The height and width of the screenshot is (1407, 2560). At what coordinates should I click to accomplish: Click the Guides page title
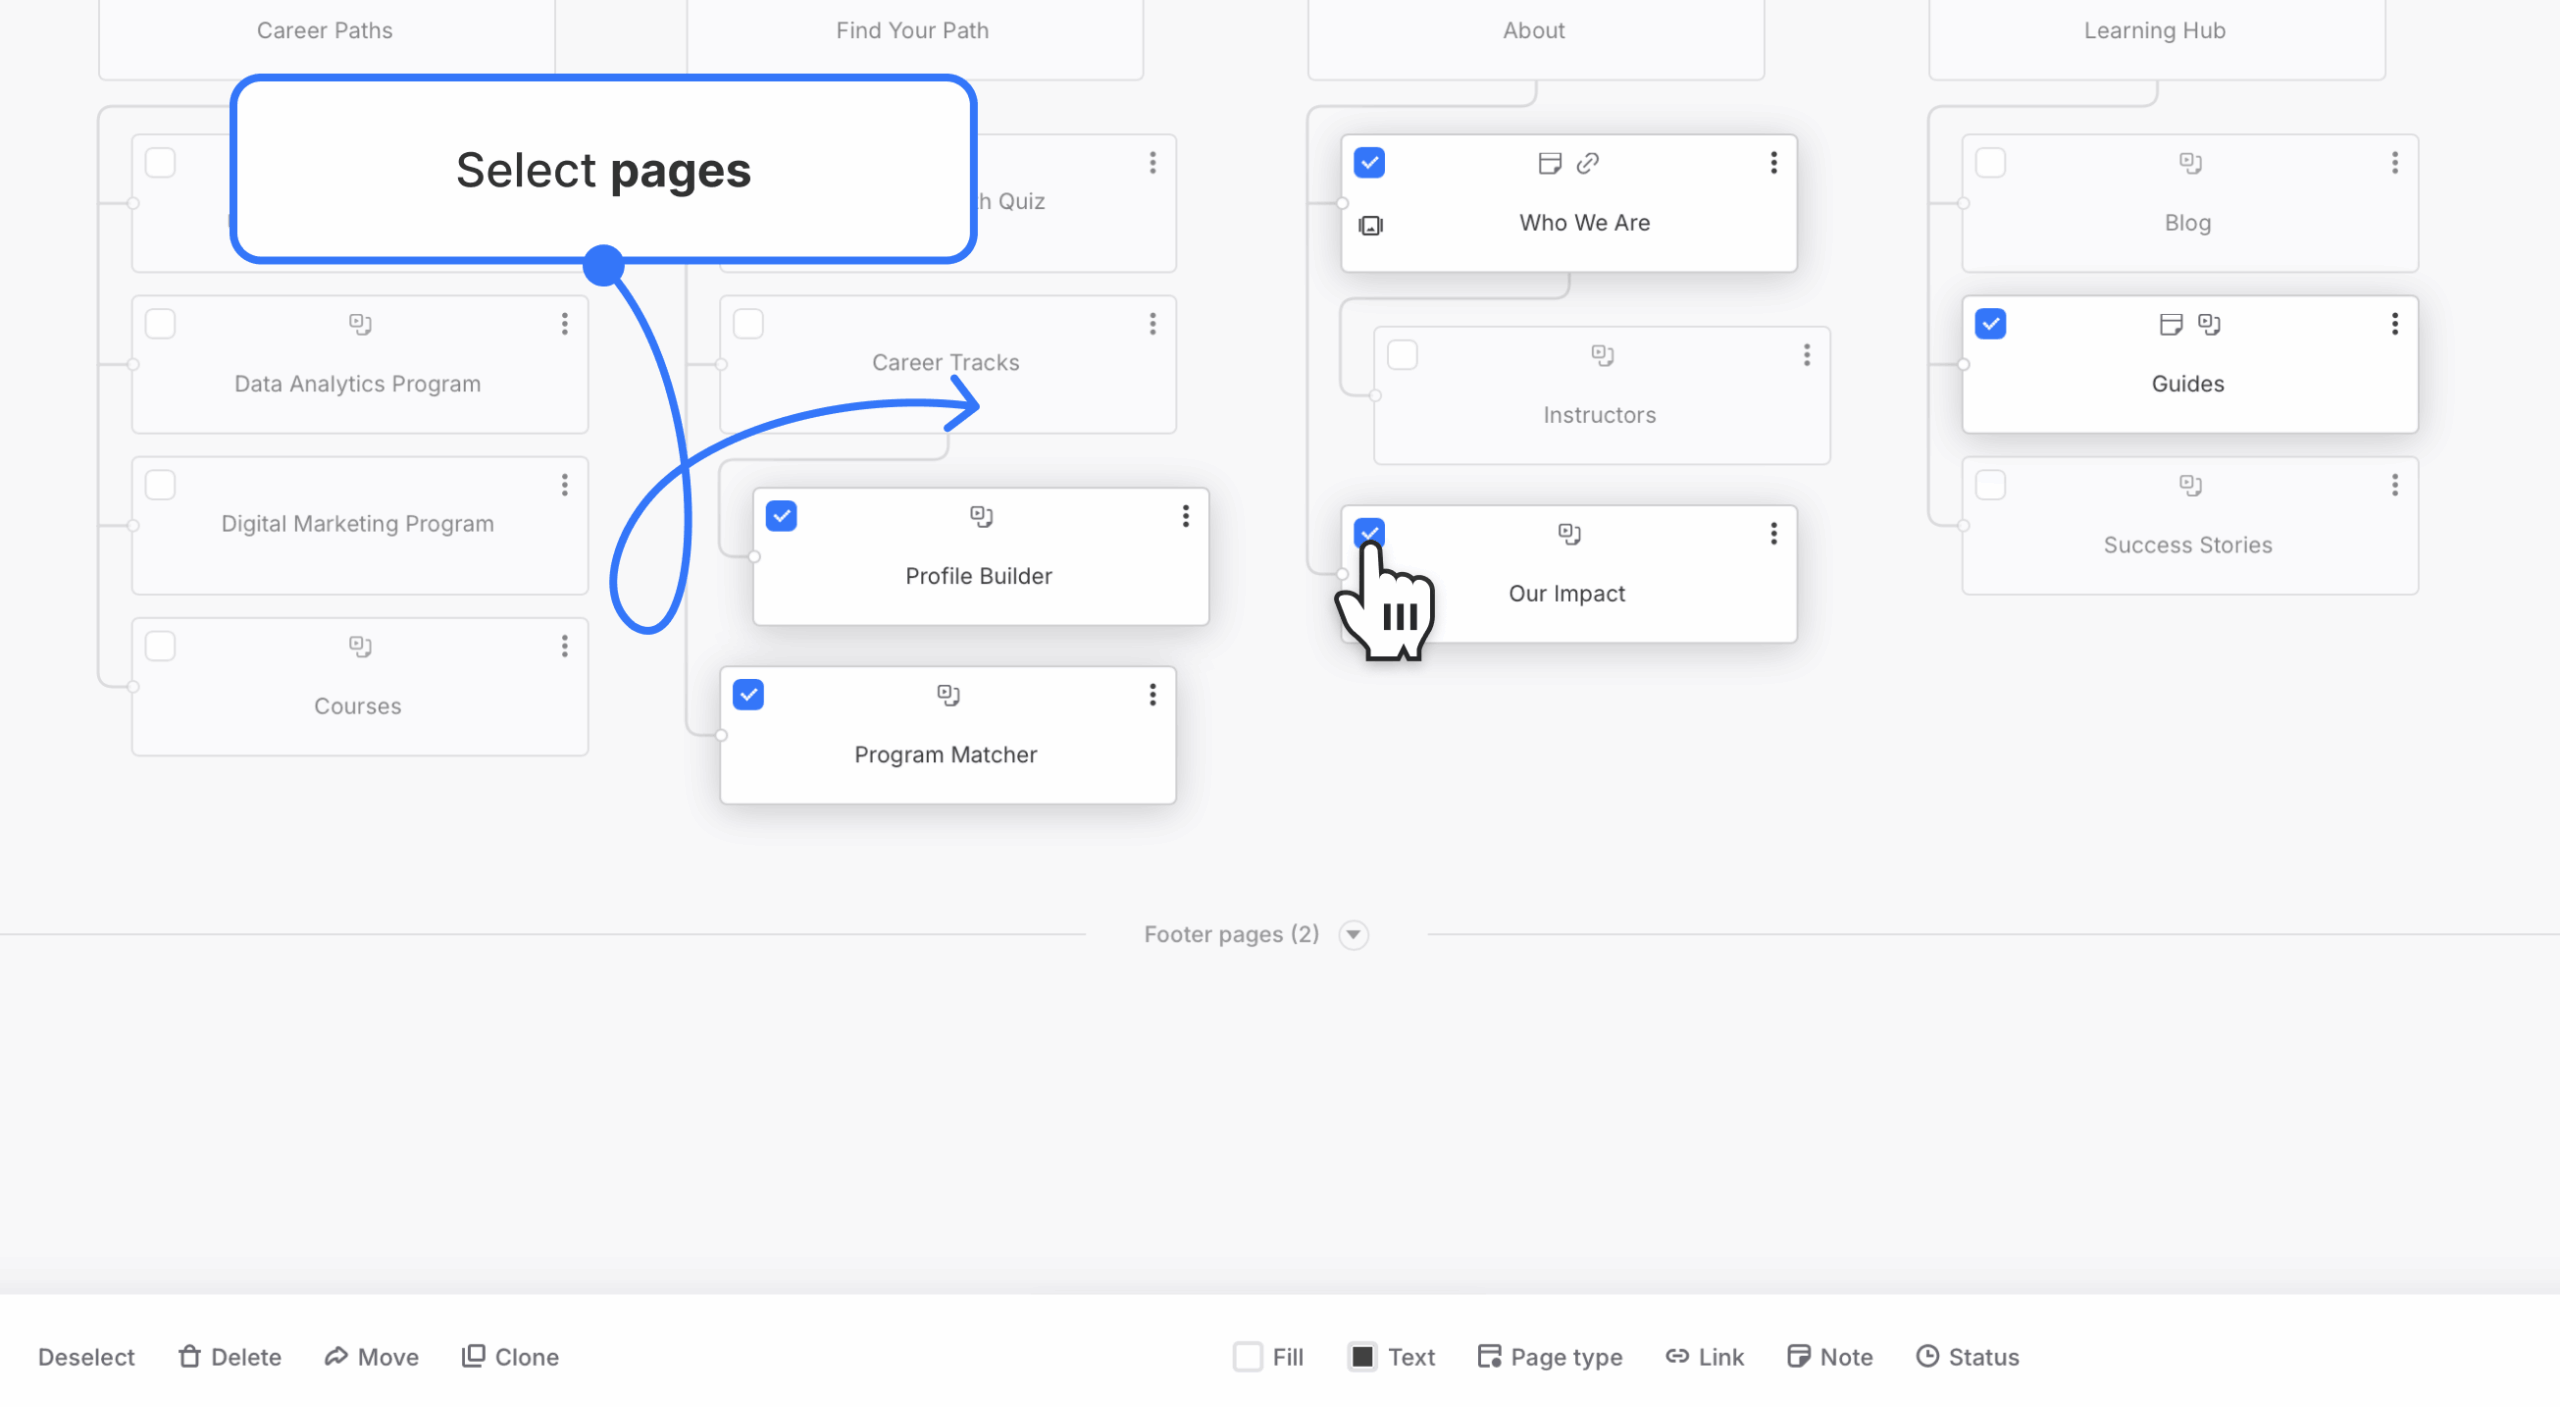(x=2188, y=384)
